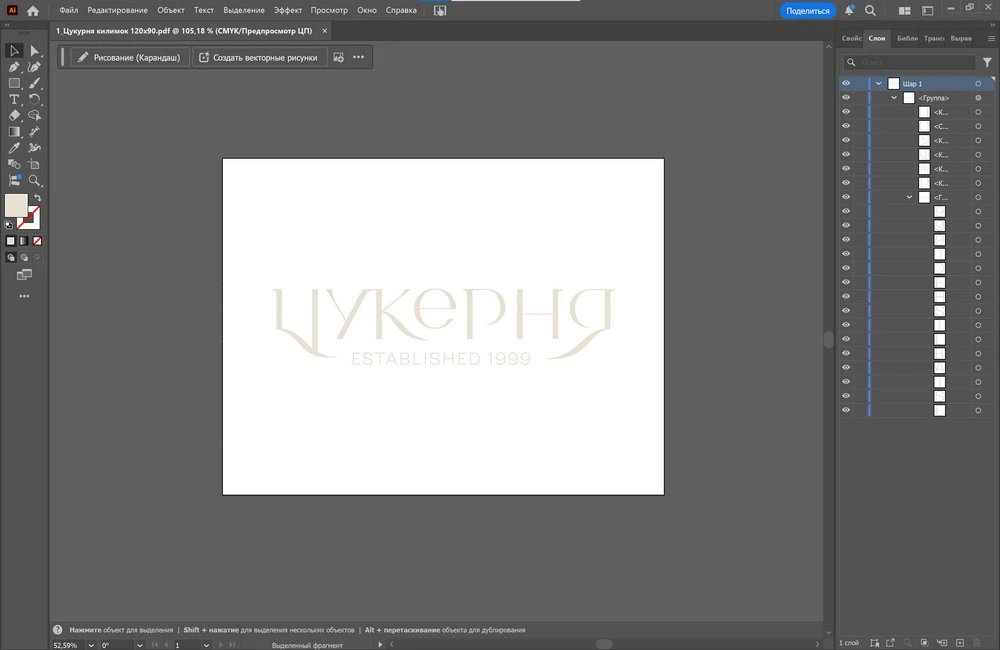Select the Pen tool

click(15, 67)
